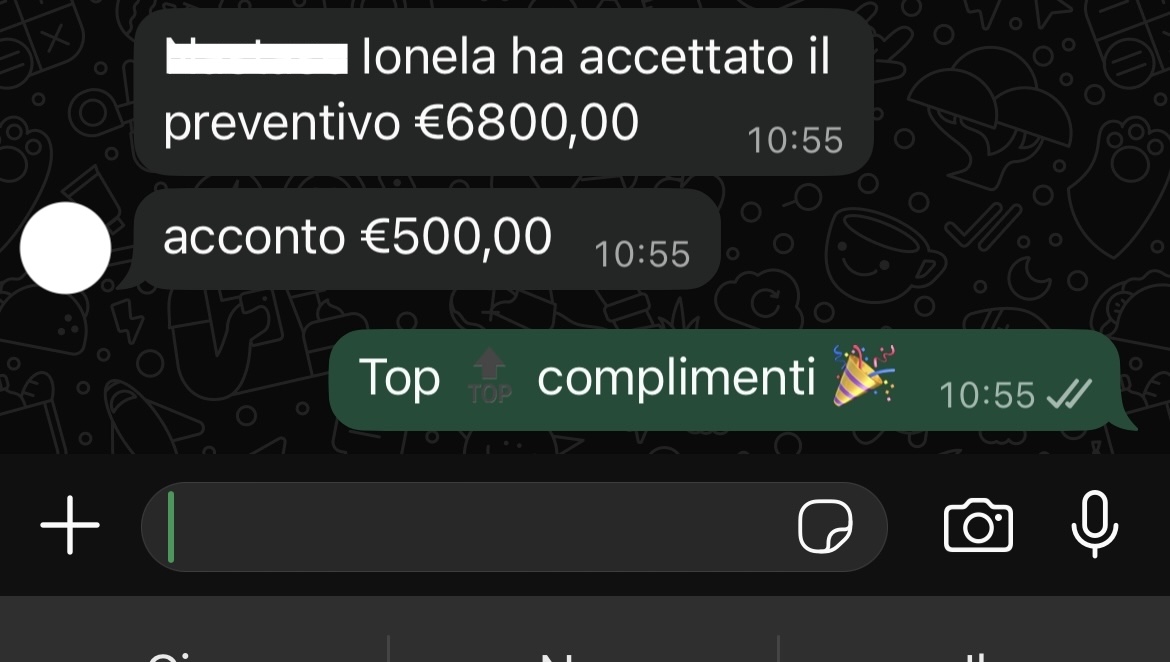The image size is (1170, 662).
Task: Tap the redacted sender name before Ionela
Action: tap(257, 58)
